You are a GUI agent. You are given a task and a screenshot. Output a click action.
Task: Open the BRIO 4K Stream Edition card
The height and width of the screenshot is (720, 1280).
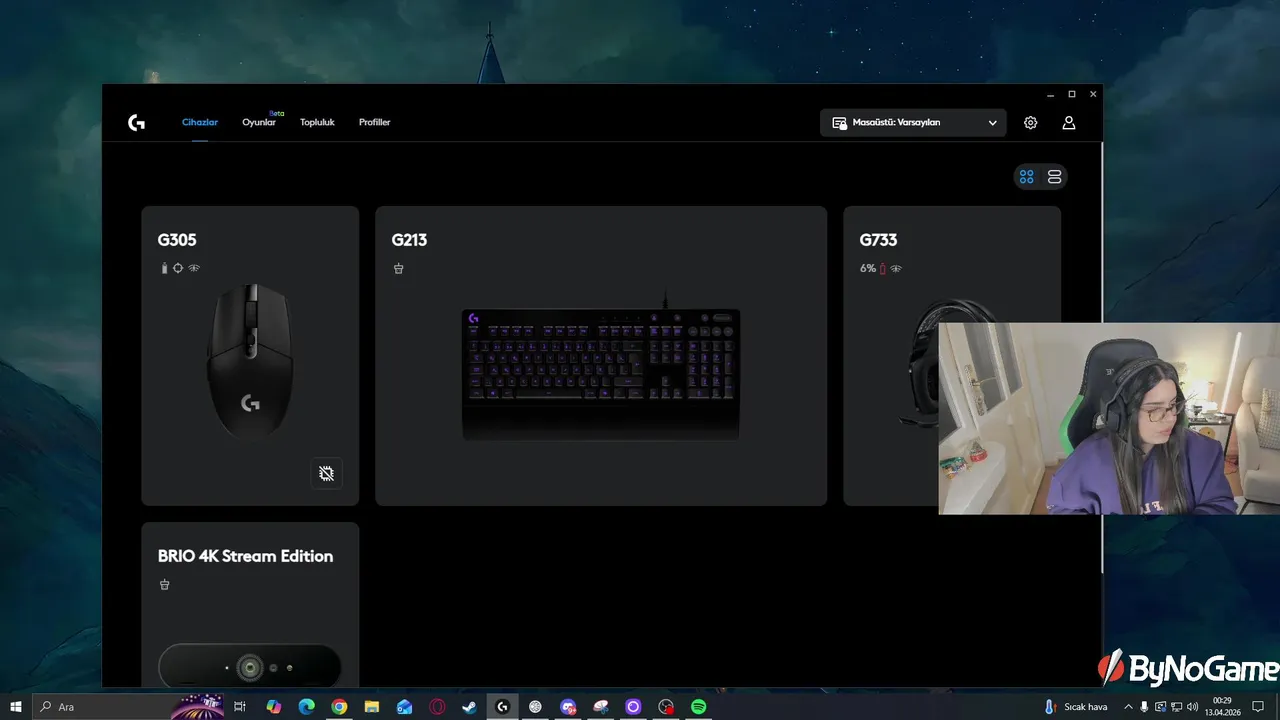coord(250,604)
